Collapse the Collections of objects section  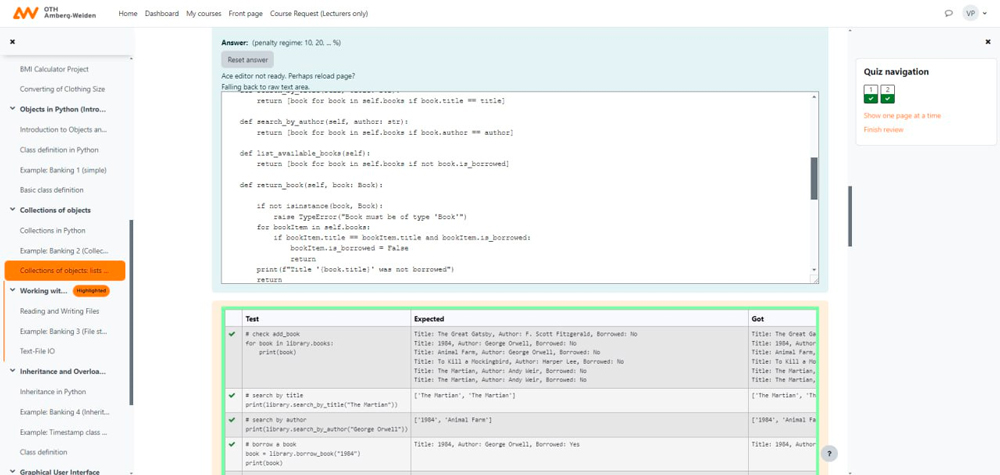pyautogui.click(x=11, y=210)
